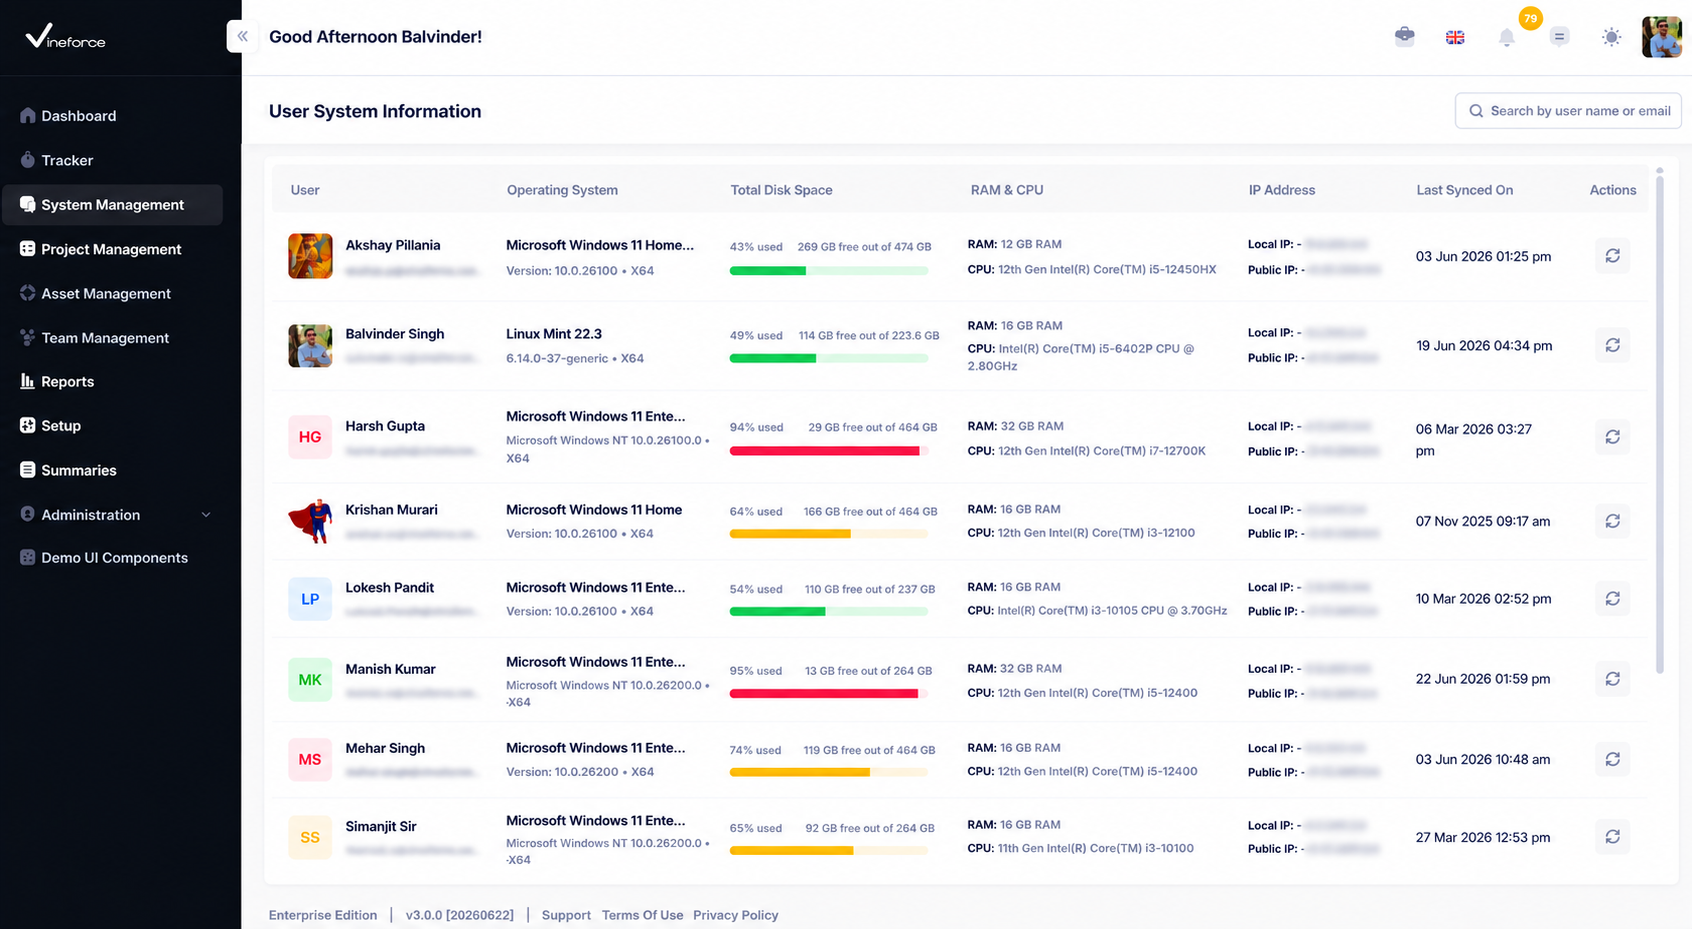Screen dimensions: 1692x929
Task: Click the Reports bar chart icon
Action: 28,381
